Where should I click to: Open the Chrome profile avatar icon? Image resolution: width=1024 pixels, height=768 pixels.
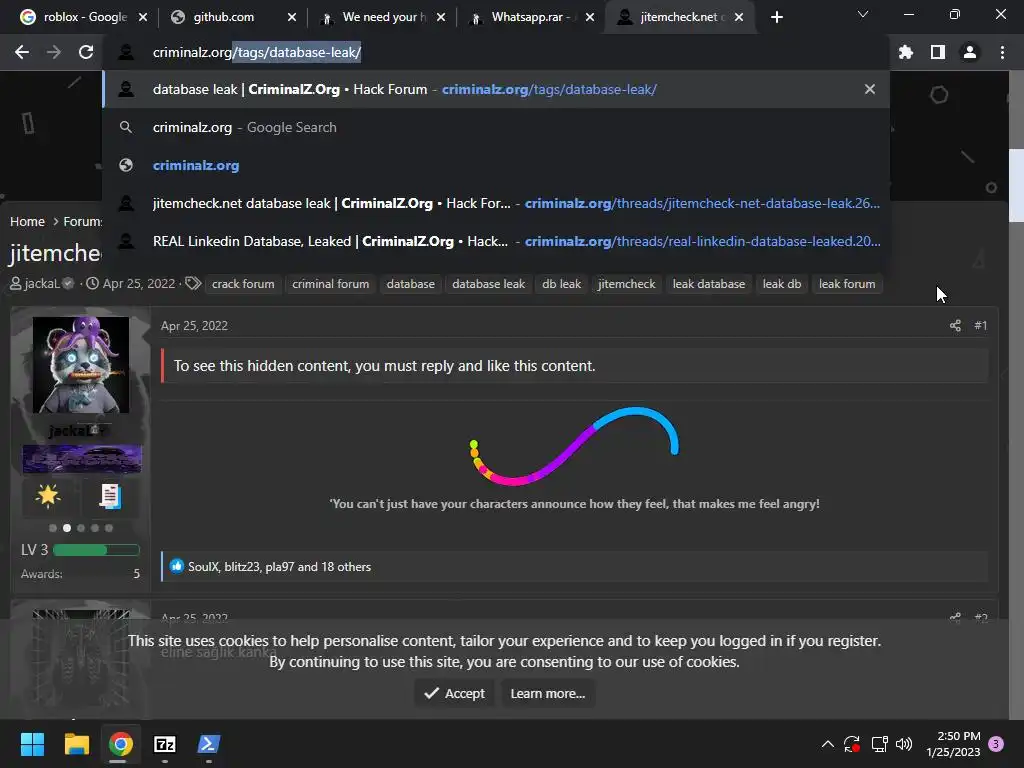point(970,52)
